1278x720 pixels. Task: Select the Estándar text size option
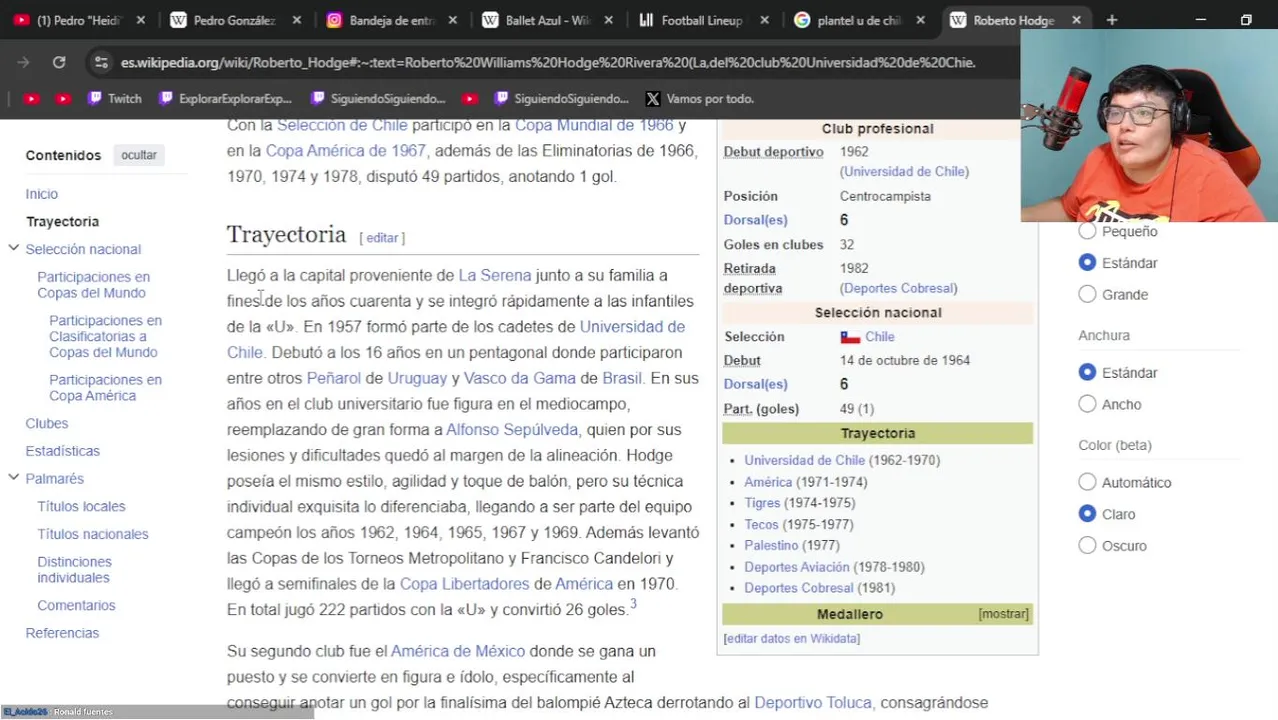point(1087,263)
